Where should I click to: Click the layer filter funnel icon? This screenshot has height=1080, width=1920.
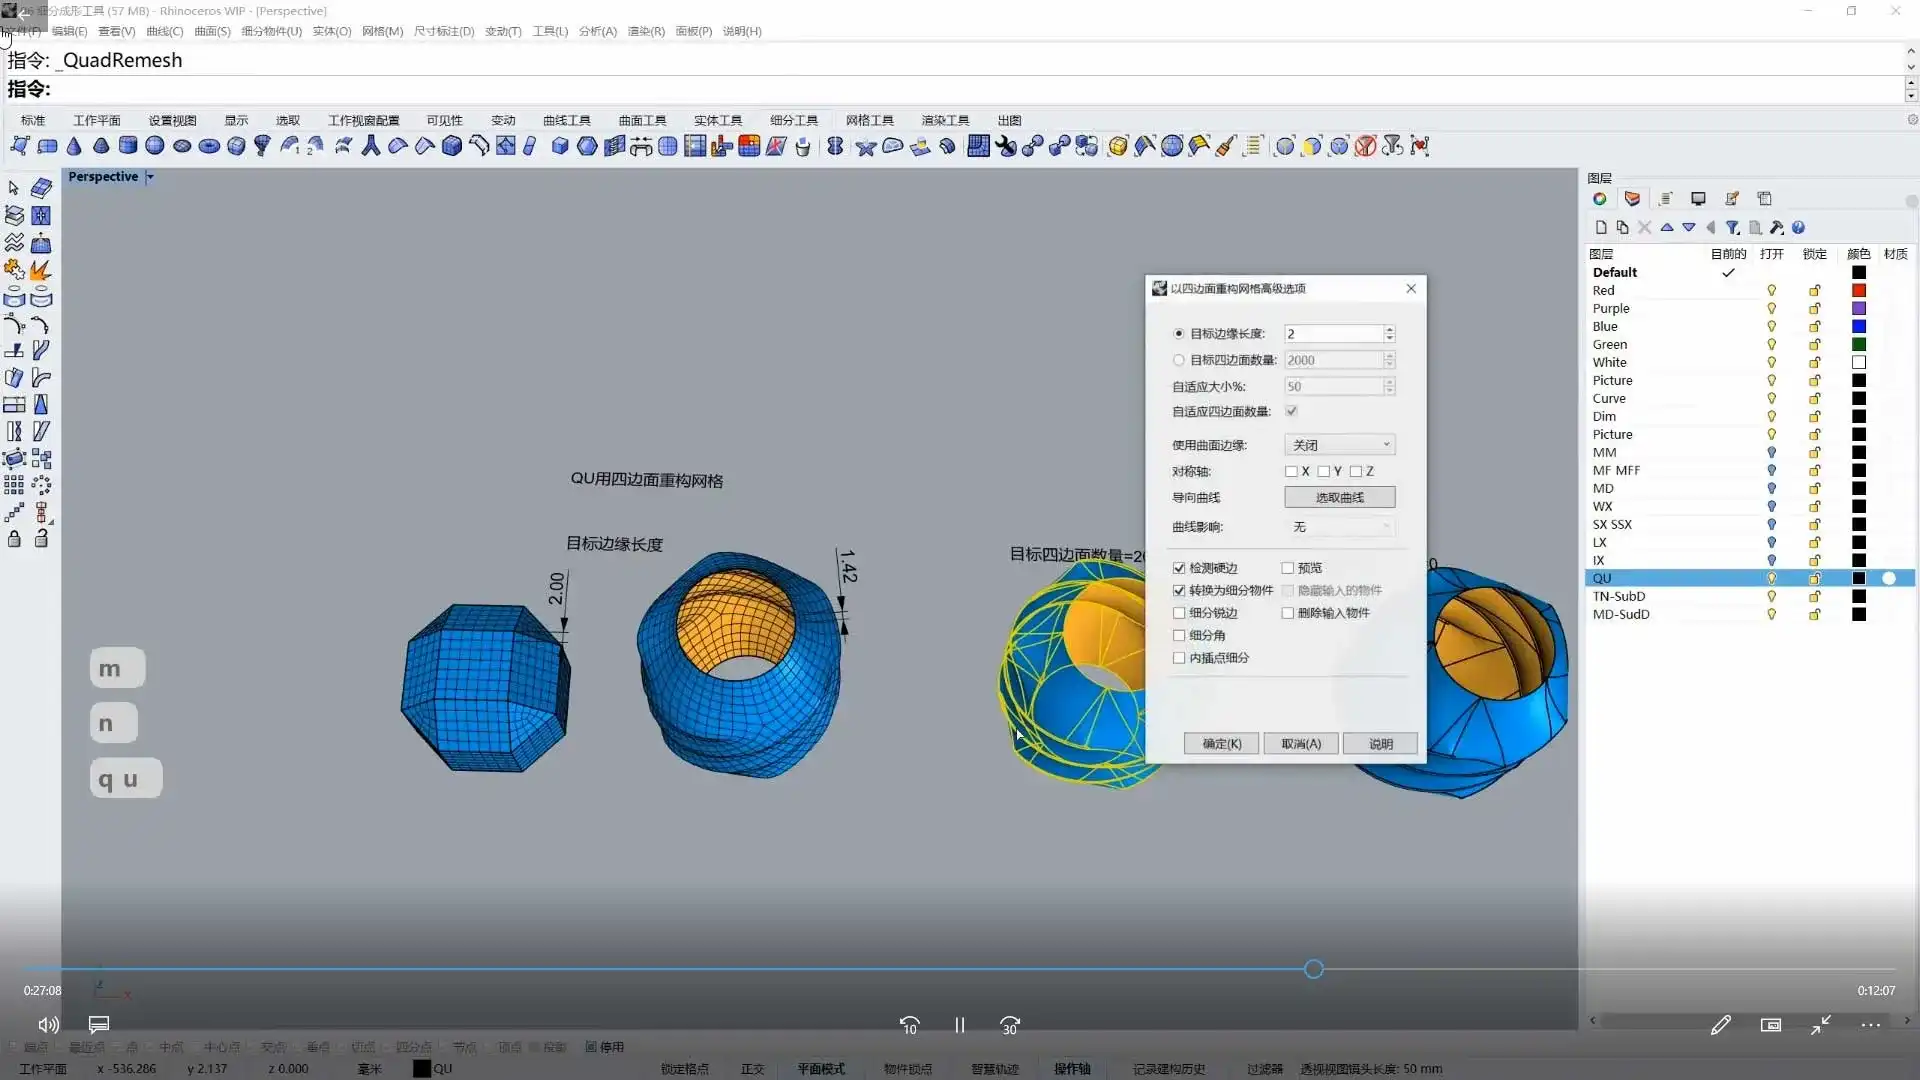pos(1733,227)
